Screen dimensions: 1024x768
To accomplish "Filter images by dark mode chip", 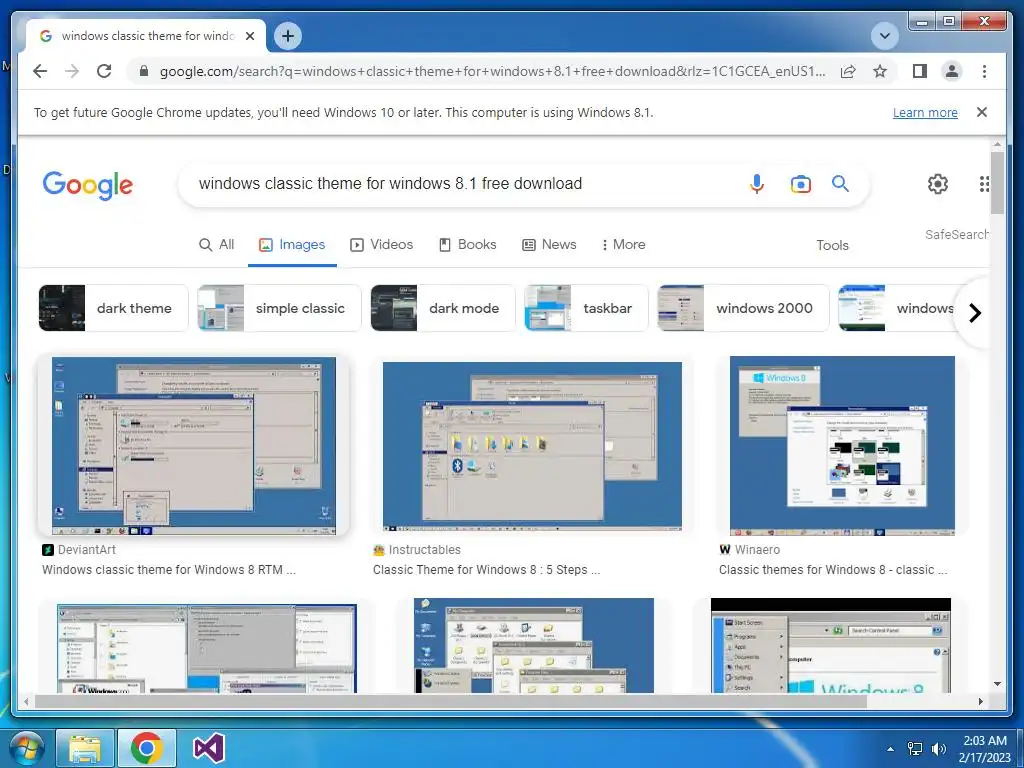I will point(443,308).
